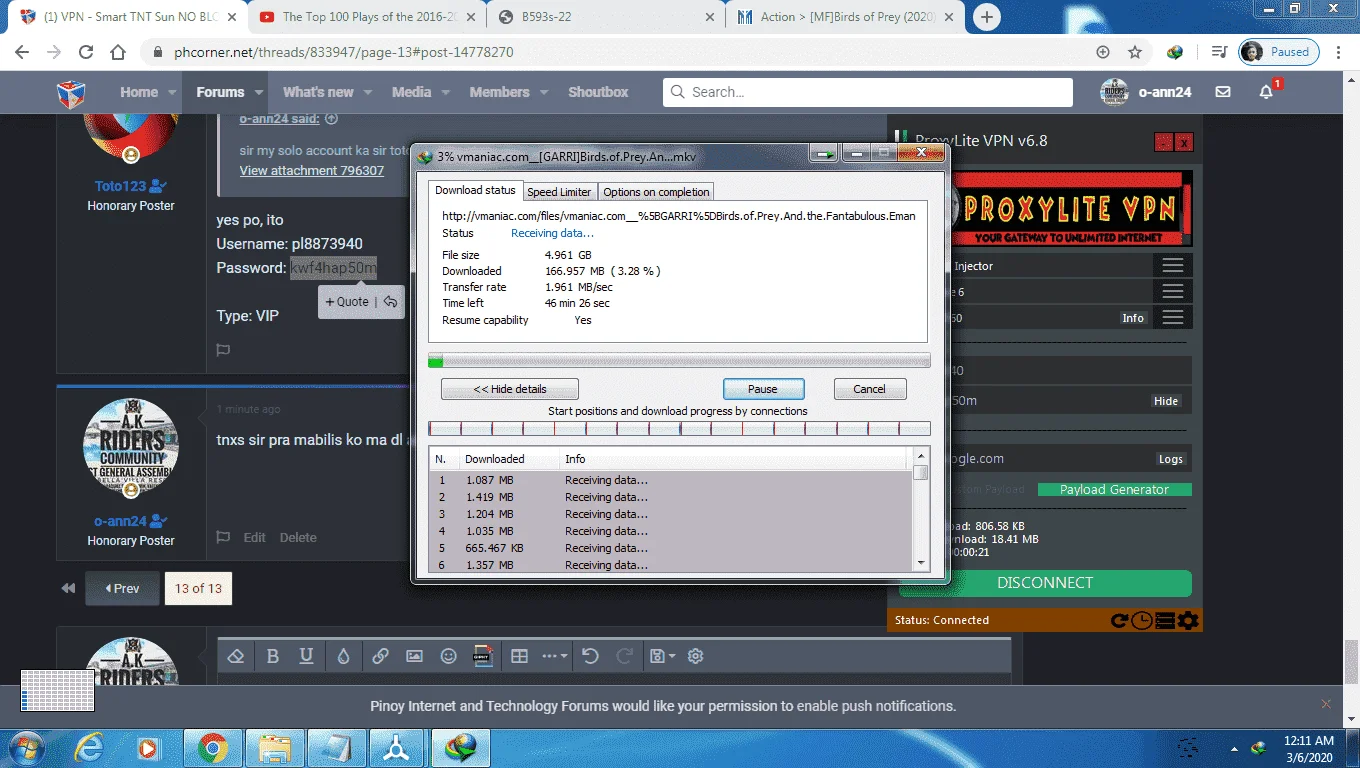This screenshot has width=1360, height=768.
Task: Expand the Media dropdown arrow
Action: (x=446, y=92)
